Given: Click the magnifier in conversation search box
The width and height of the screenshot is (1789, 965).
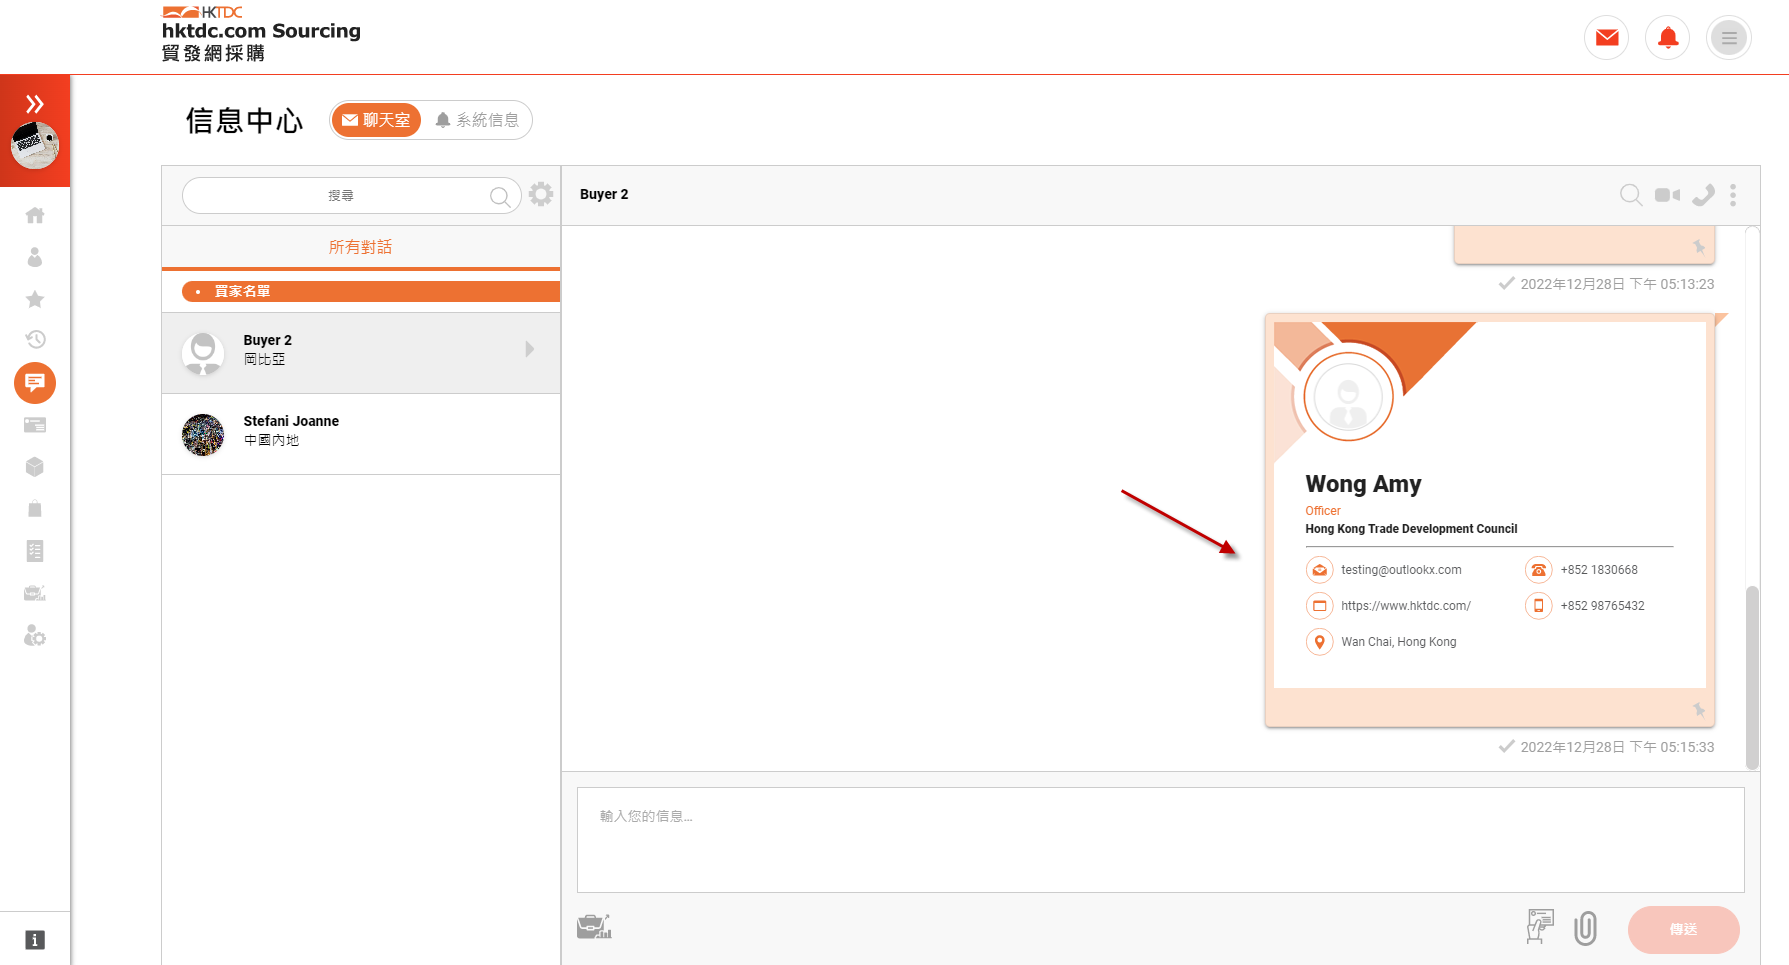Looking at the screenshot, I should [500, 197].
